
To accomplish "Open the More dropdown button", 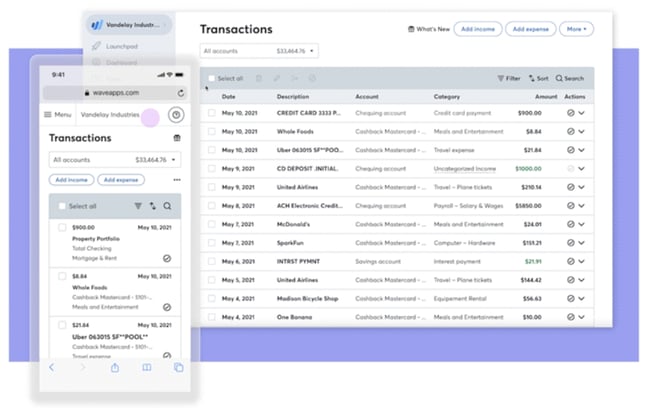I will (576, 29).
